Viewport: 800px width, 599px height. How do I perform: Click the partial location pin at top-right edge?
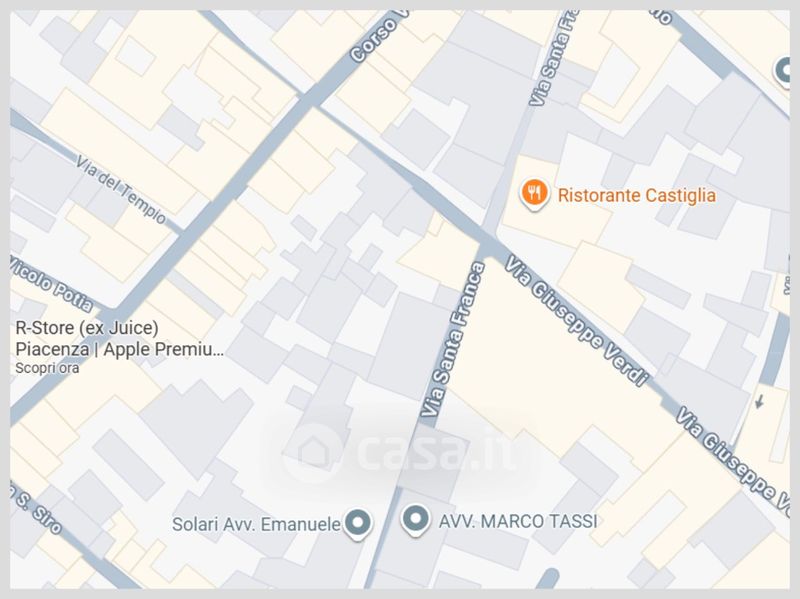point(782,71)
